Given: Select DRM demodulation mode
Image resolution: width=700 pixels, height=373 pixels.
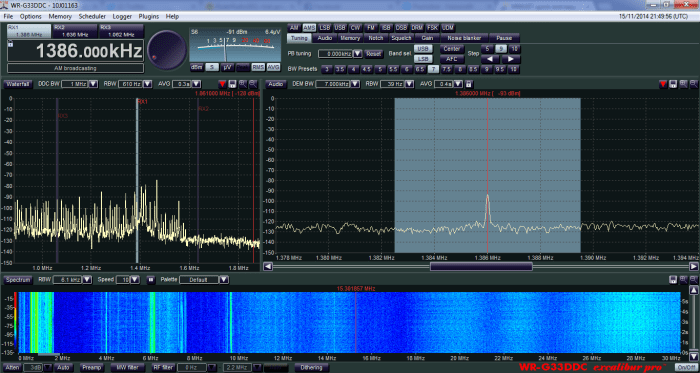Looking at the screenshot, I should (417, 27).
